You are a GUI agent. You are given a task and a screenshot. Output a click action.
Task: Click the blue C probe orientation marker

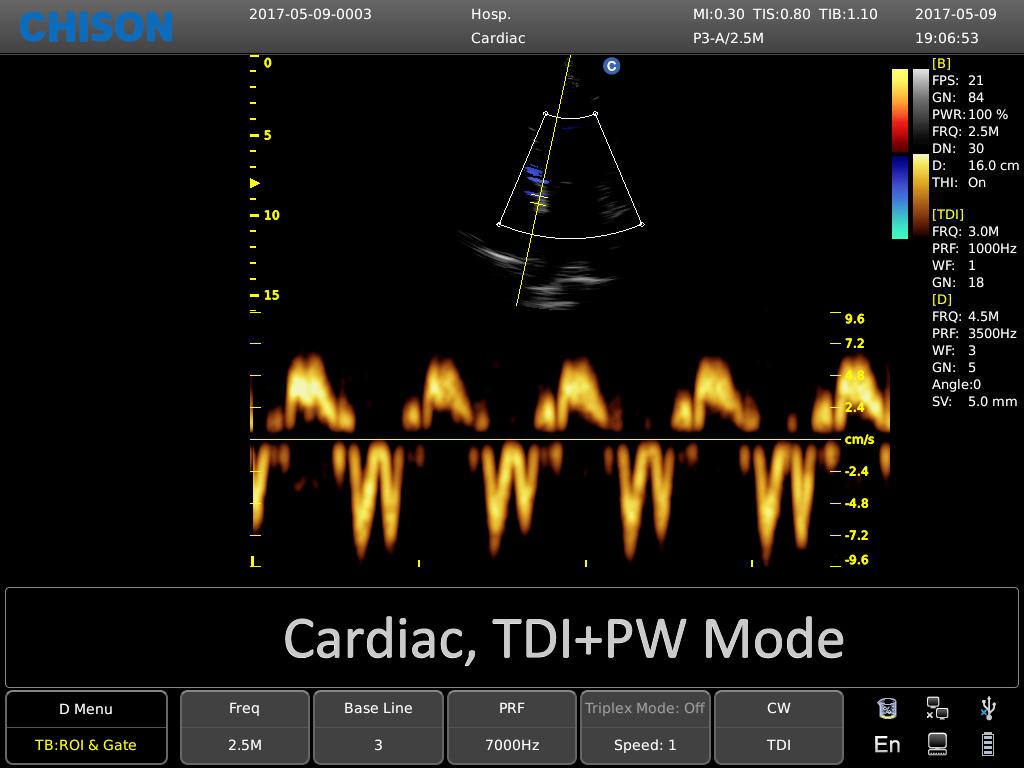point(611,66)
